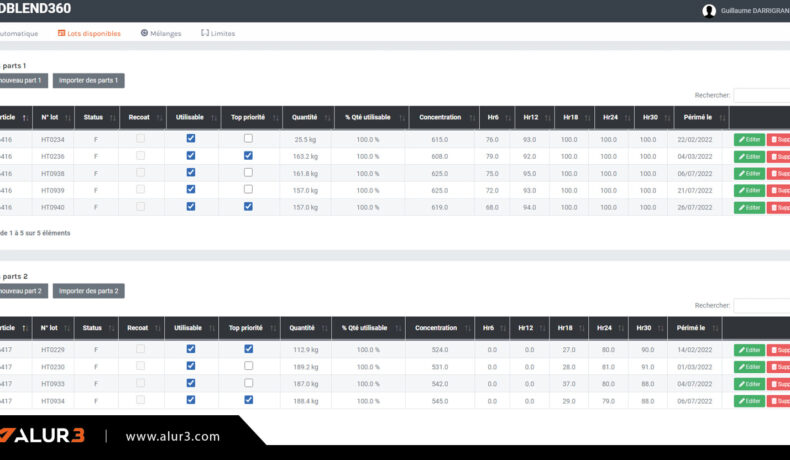This screenshot has width=790, height=460.
Task: Edit lot HT0940 with Editer button
Action: point(749,208)
